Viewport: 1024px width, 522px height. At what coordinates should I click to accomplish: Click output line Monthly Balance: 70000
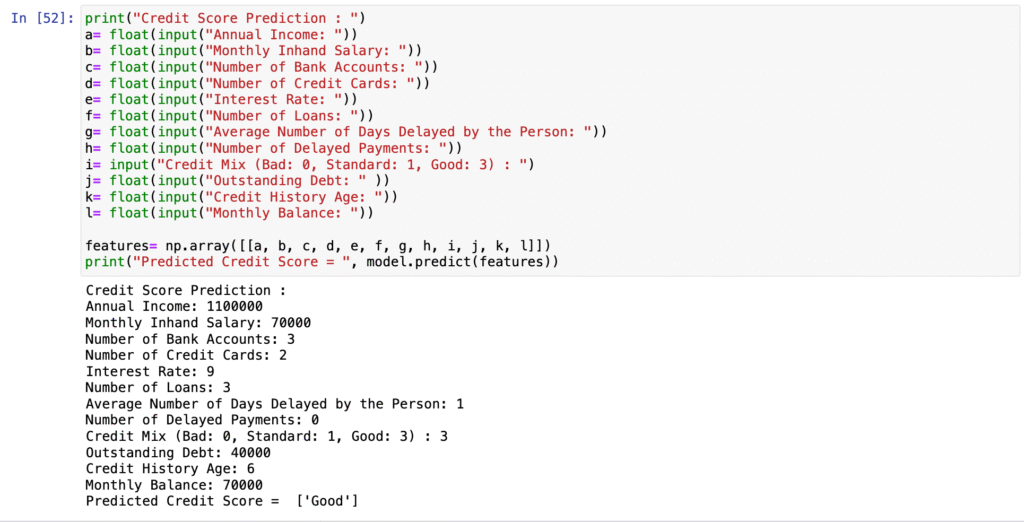174,485
